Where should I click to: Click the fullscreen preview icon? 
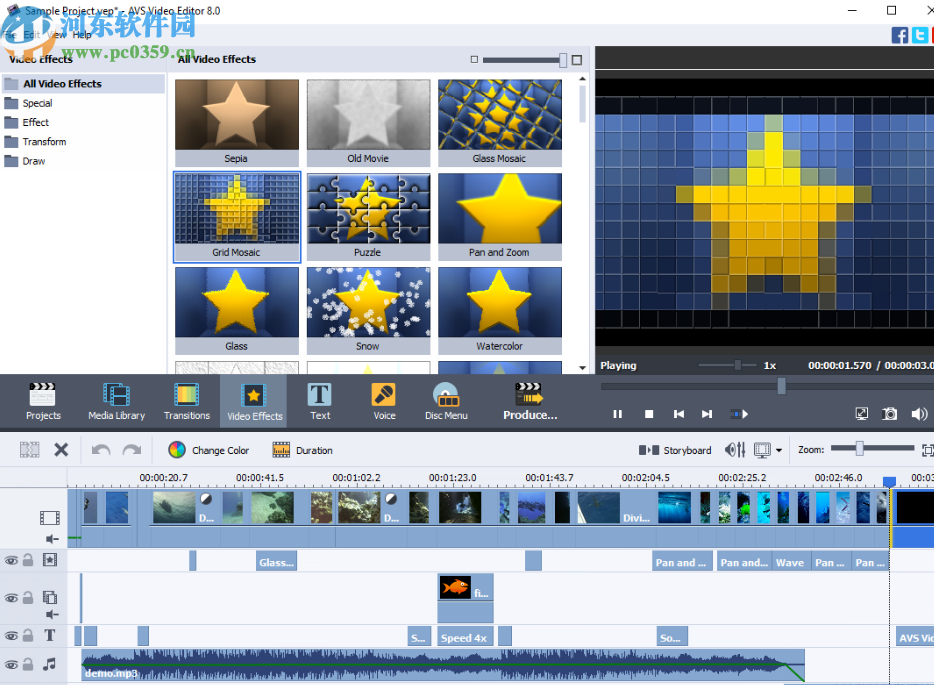point(861,413)
